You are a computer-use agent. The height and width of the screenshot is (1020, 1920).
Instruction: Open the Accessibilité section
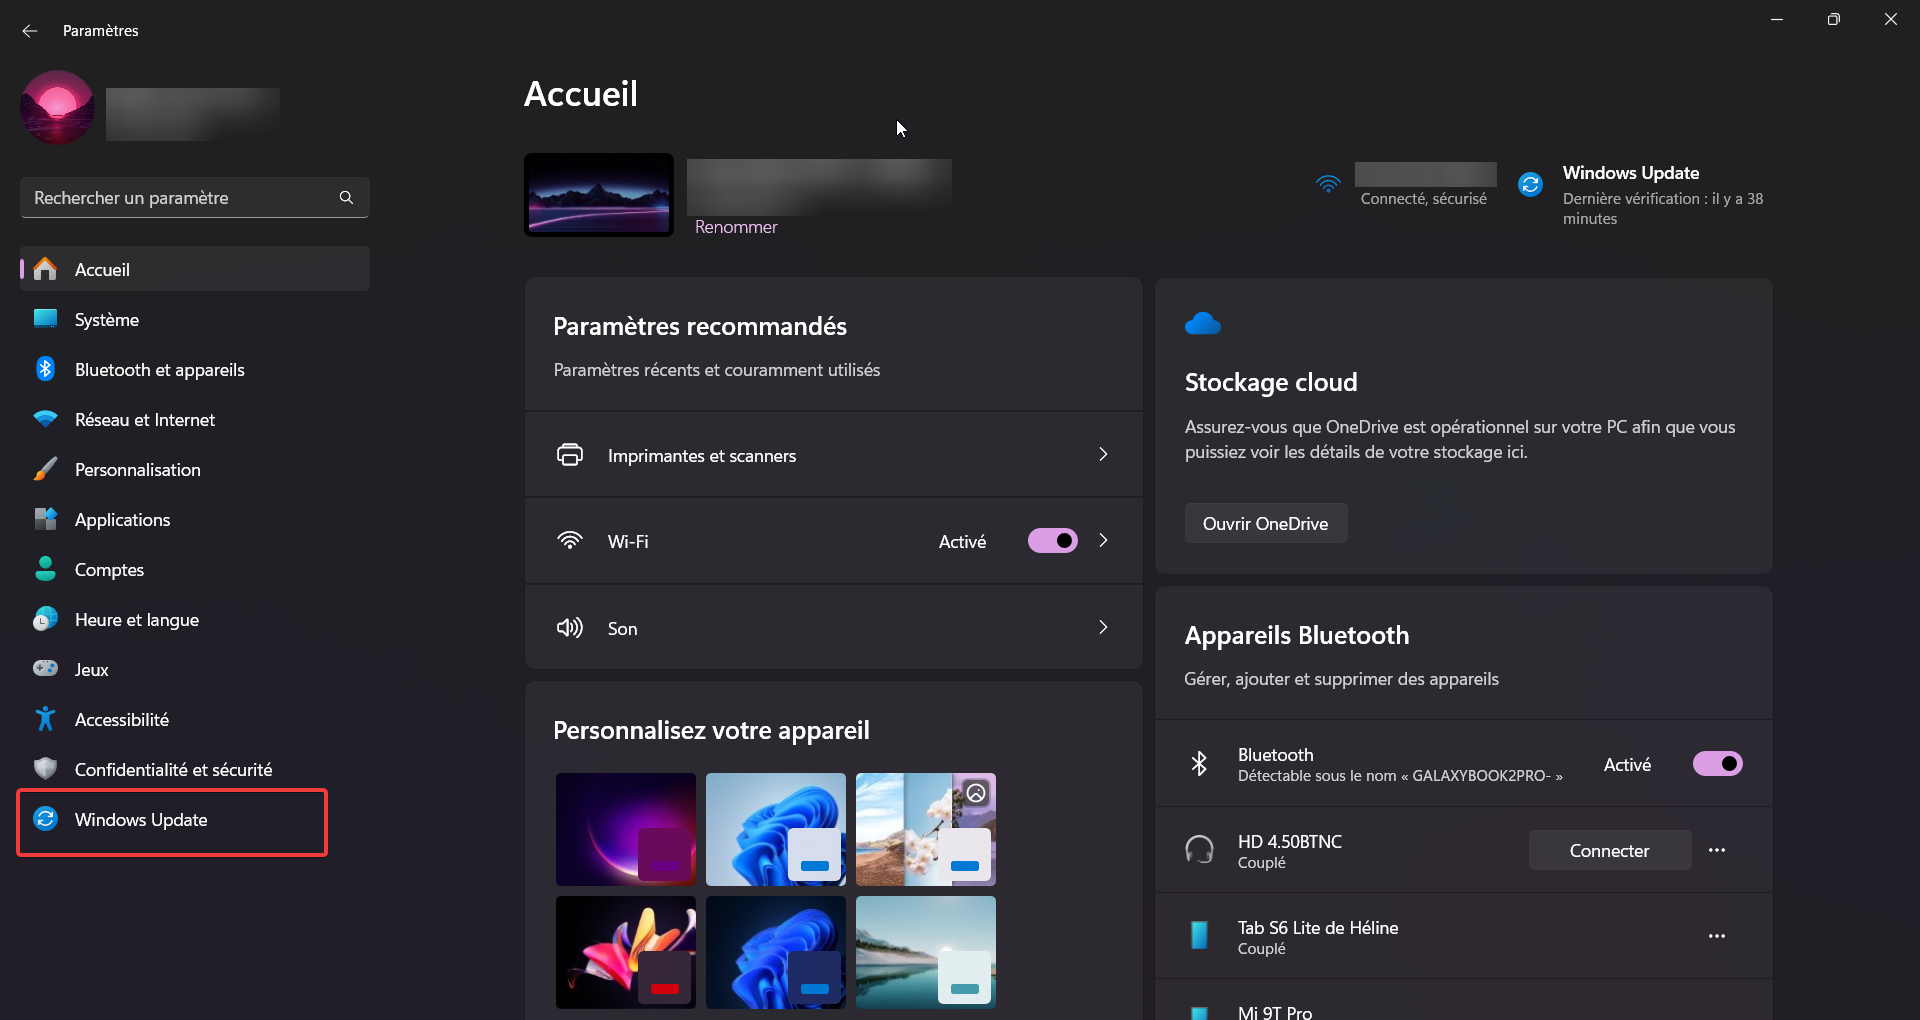[195, 719]
